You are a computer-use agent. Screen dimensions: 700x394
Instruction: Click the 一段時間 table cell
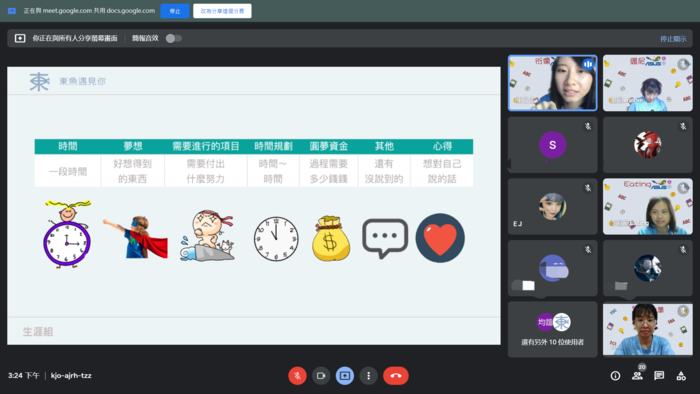point(68,171)
